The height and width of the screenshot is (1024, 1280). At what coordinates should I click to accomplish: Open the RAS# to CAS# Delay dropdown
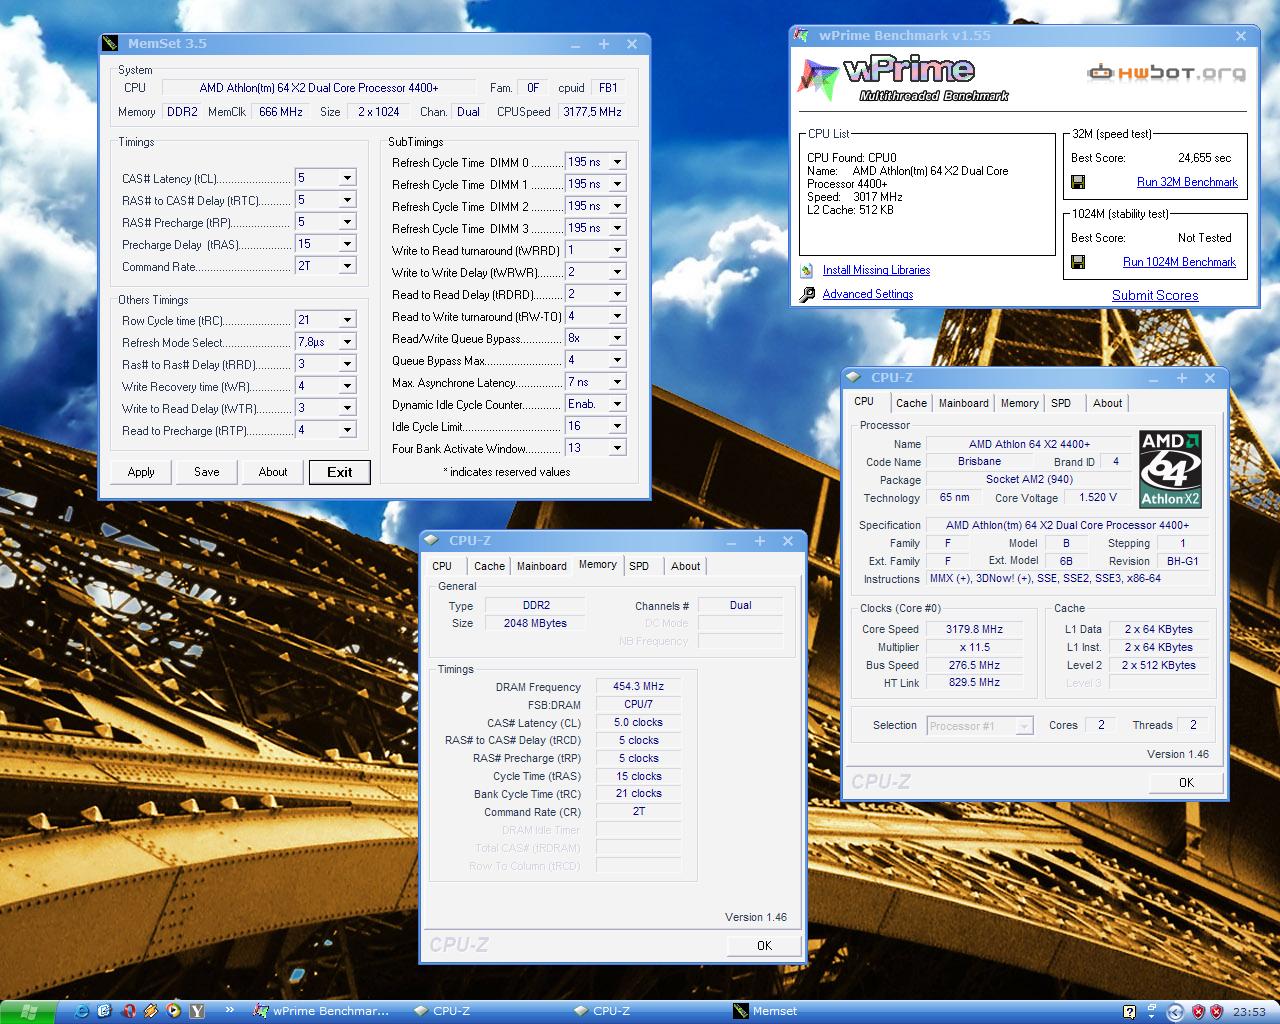click(x=347, y=200)
